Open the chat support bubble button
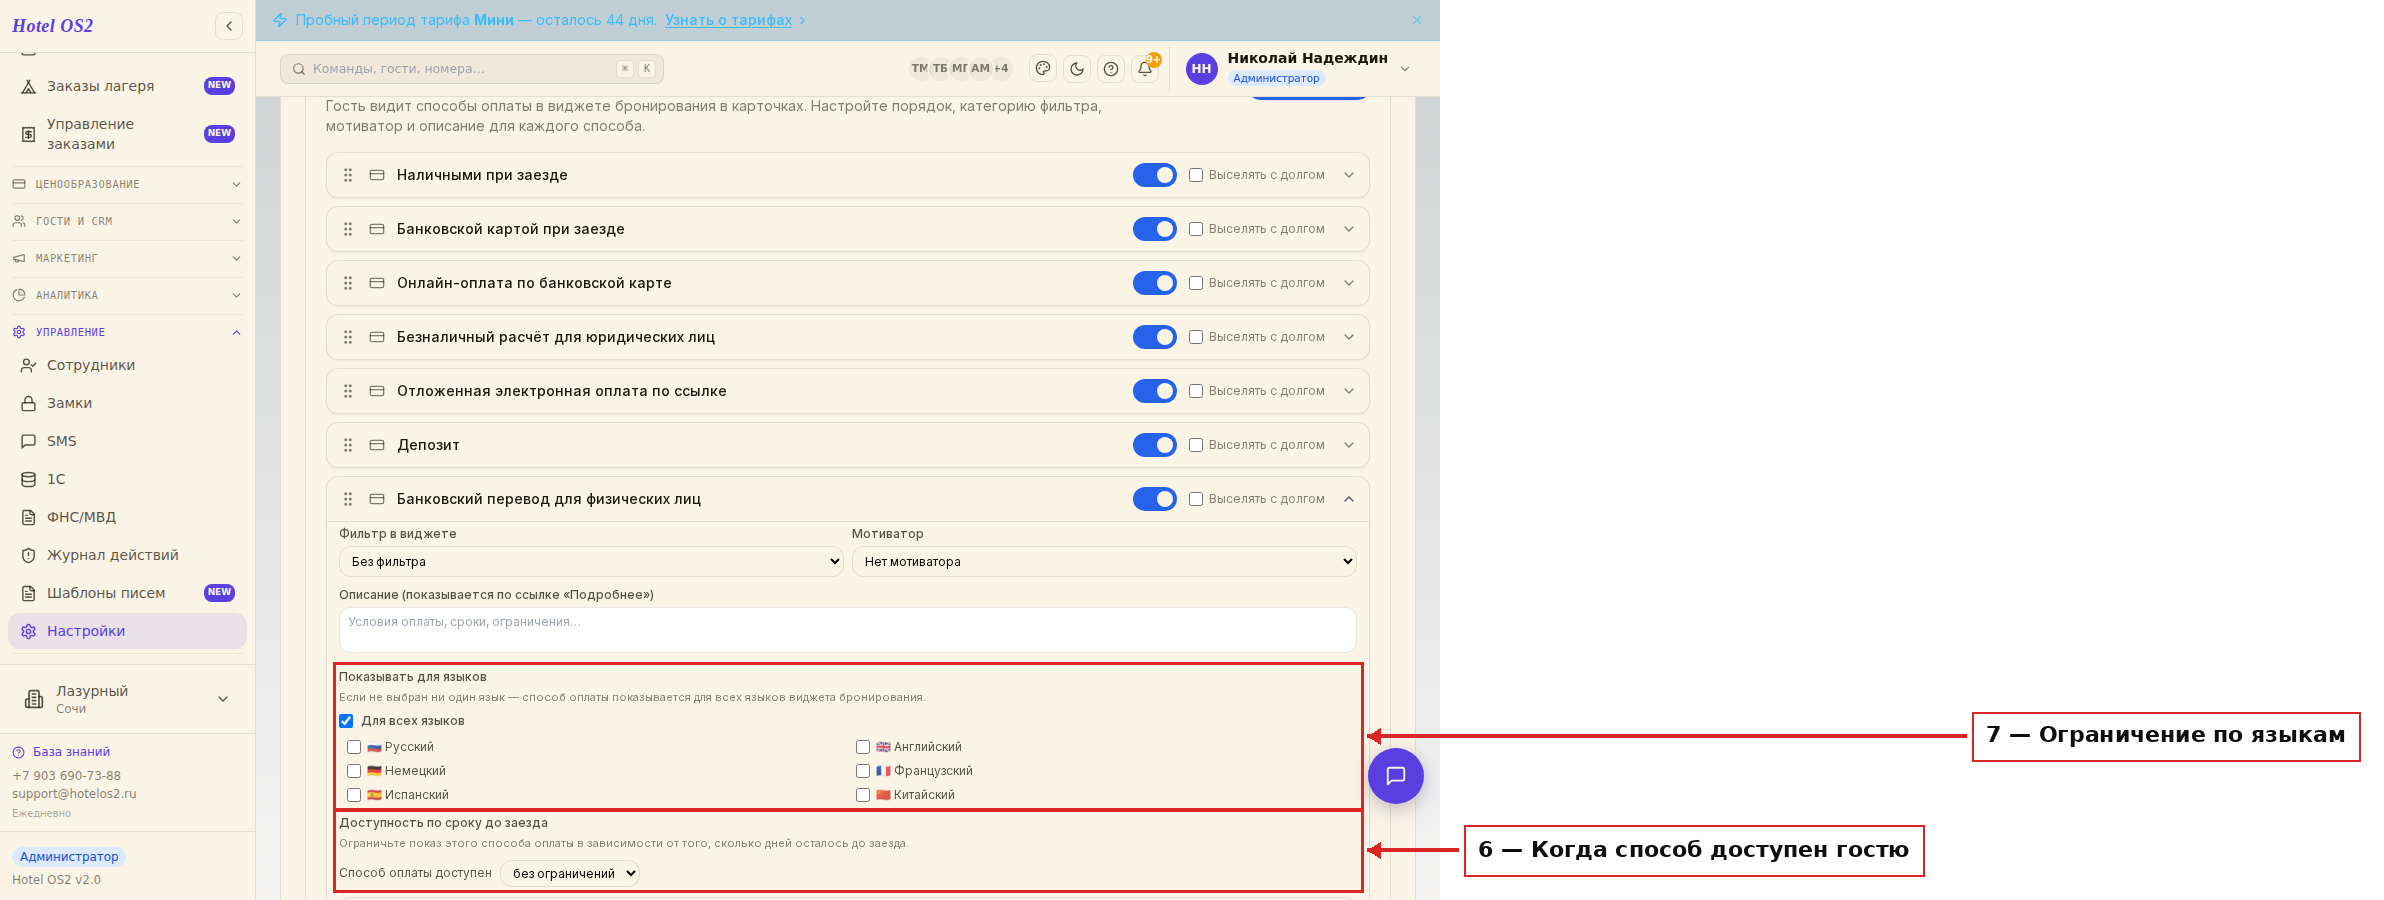 pos(1396,776)
